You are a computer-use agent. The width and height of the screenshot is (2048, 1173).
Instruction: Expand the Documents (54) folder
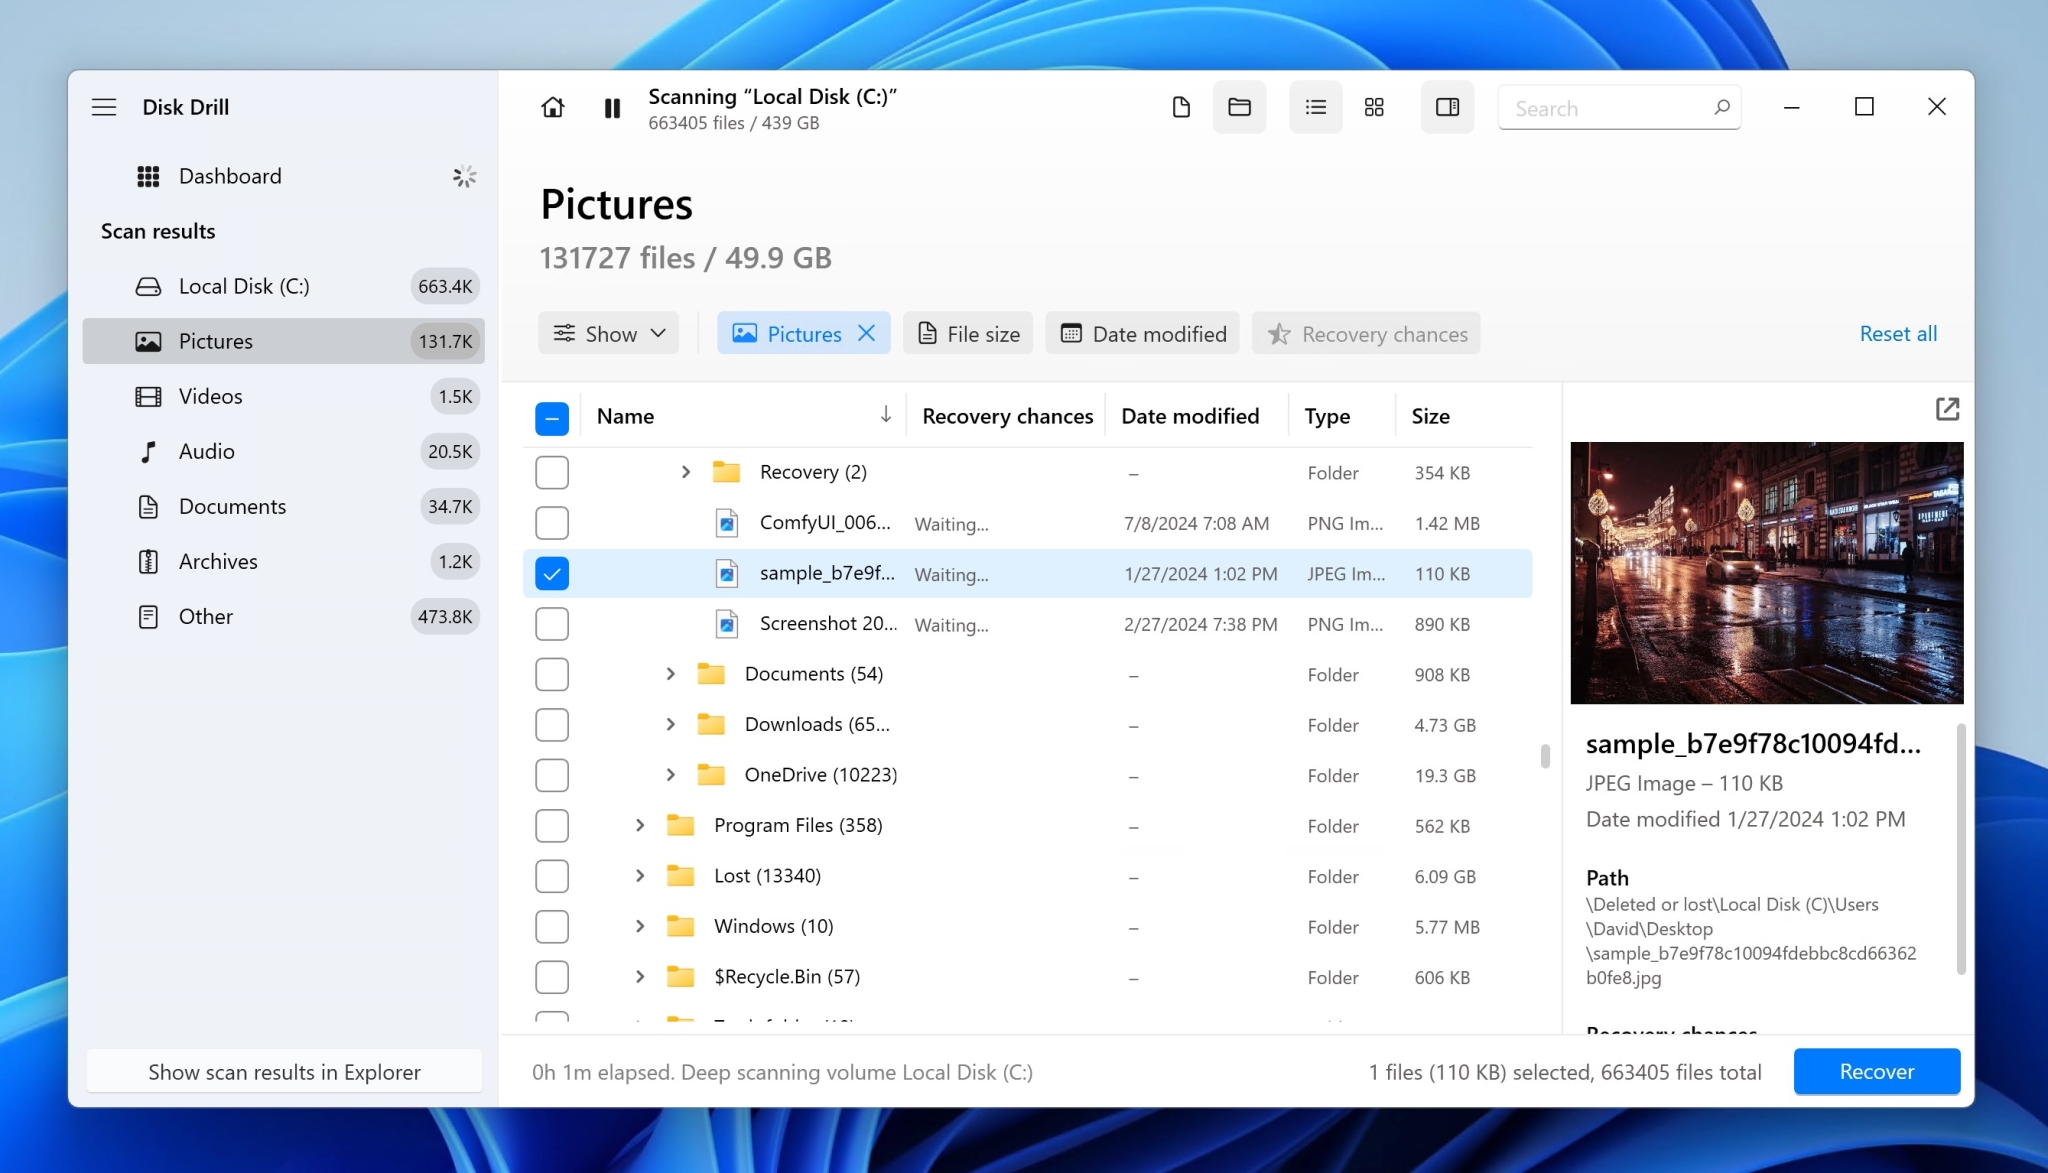point(670,674)
